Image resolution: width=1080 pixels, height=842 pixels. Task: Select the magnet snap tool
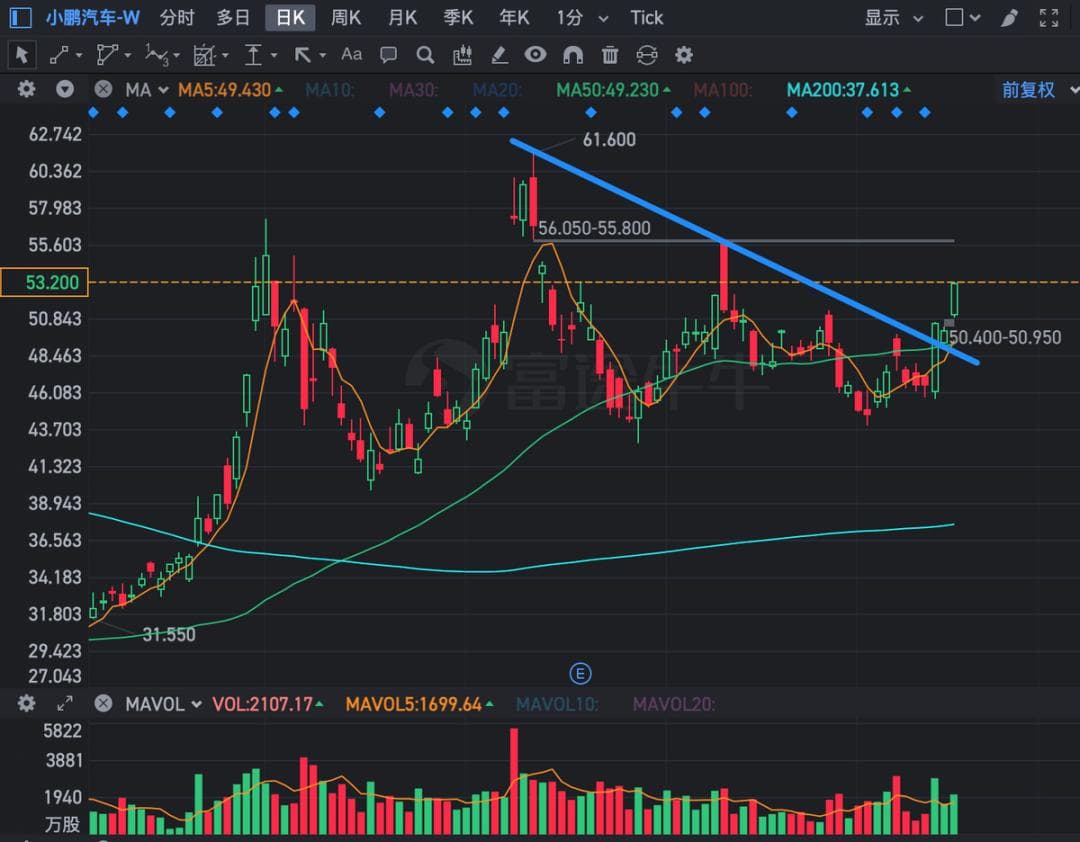pyautogui.click(x=573, y=54)
